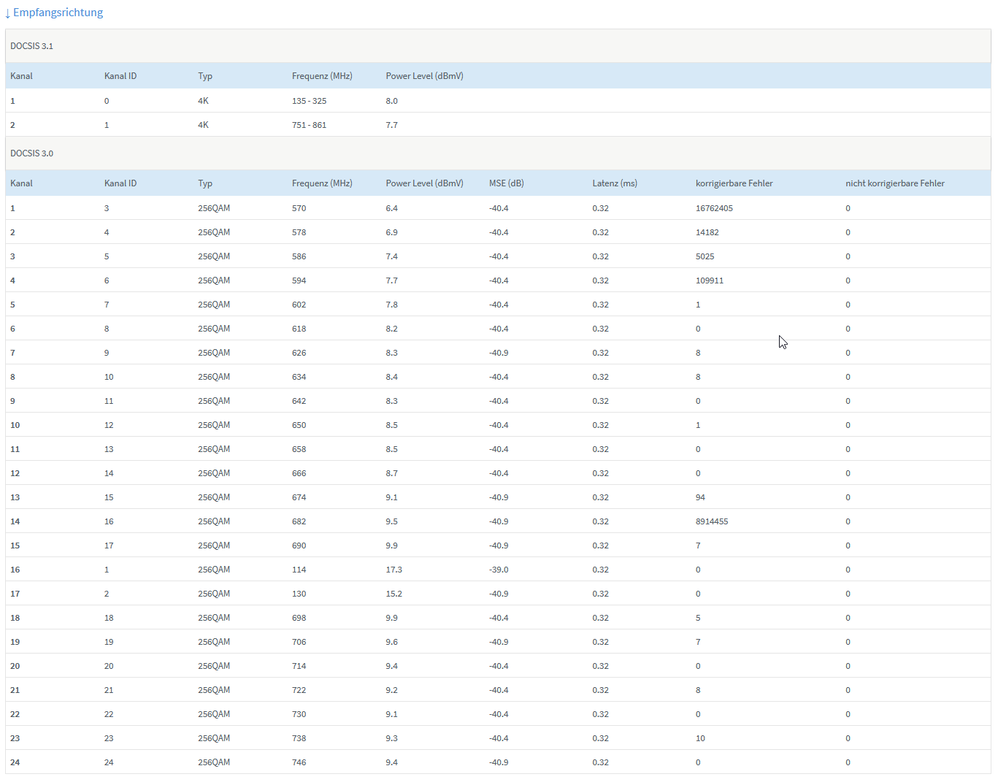Click the Empfangsrichtung heading link

point(54,13)
